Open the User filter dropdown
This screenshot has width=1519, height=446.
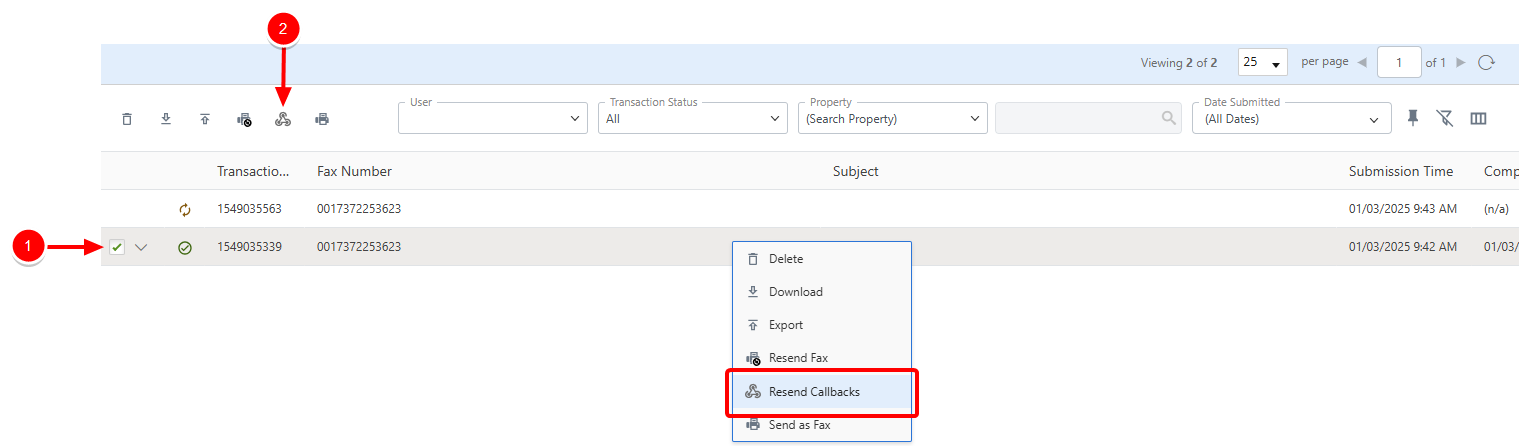(492, 118)
